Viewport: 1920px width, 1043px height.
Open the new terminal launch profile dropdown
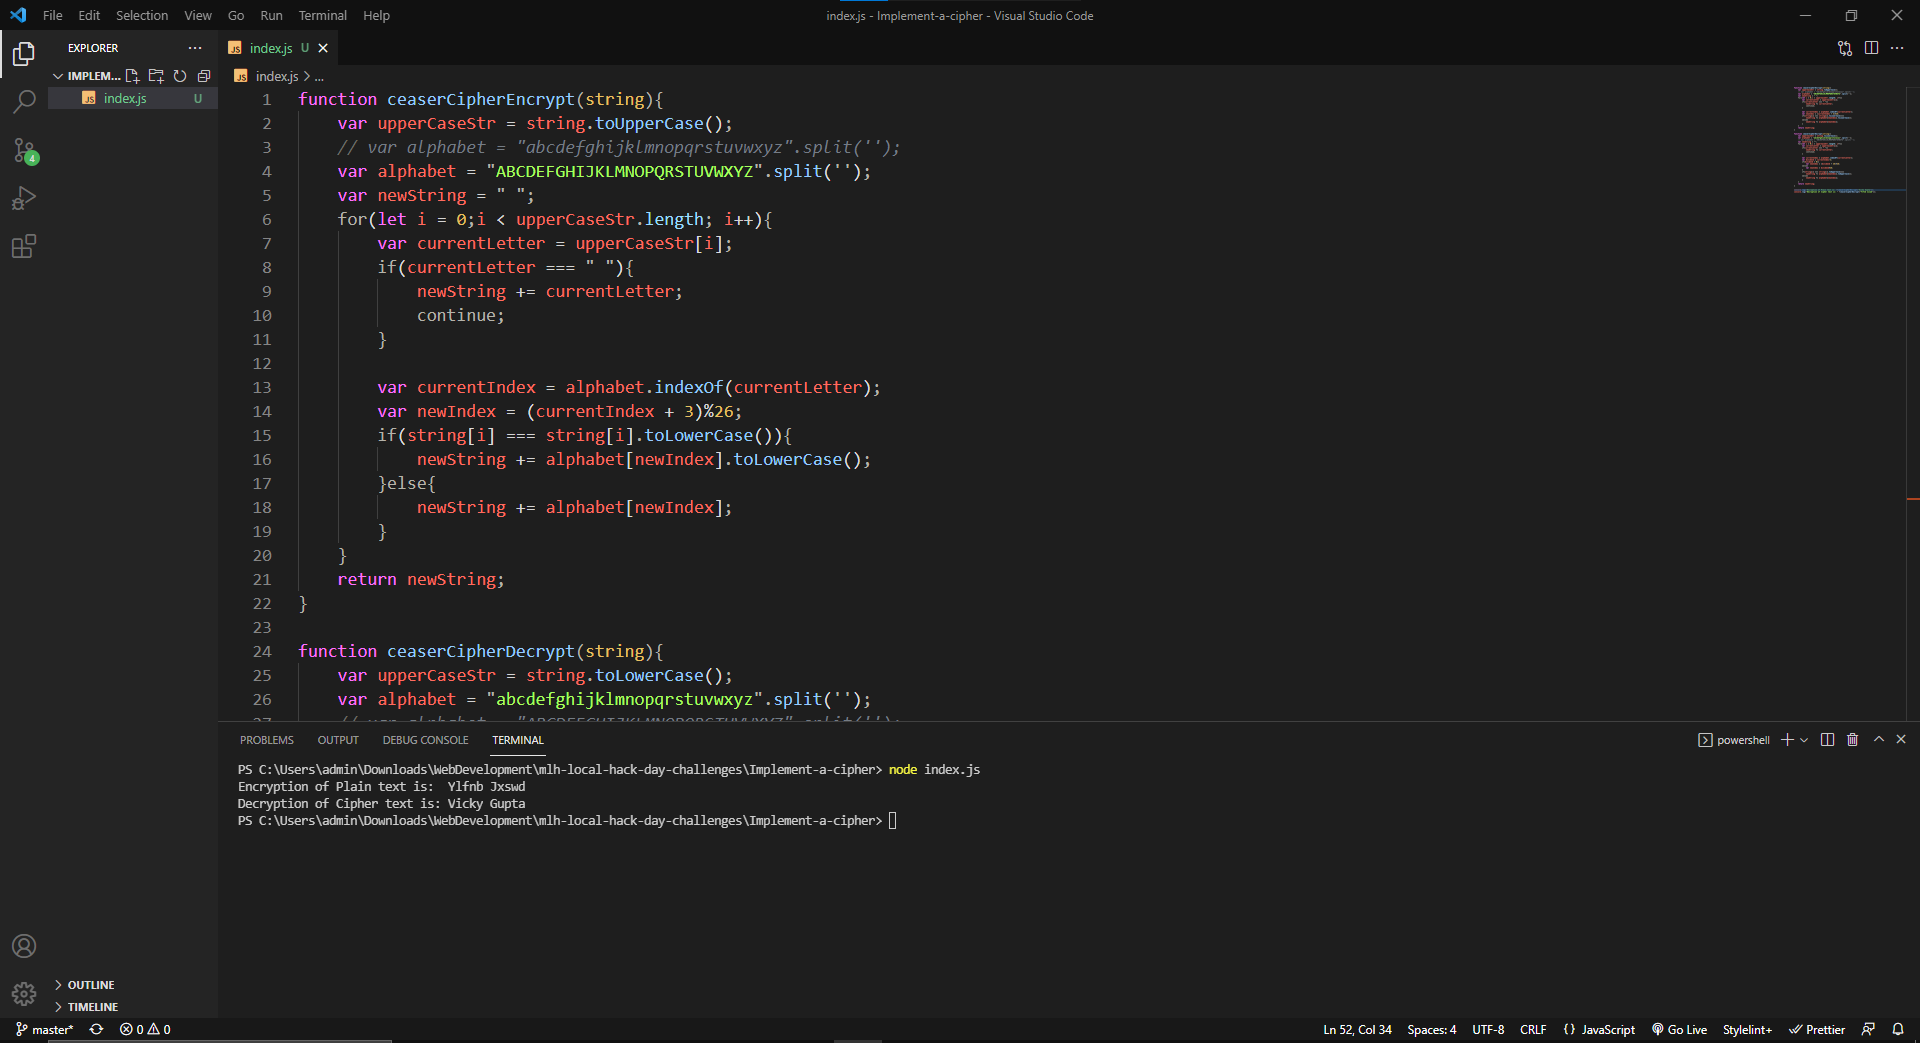coord(1804,740)
